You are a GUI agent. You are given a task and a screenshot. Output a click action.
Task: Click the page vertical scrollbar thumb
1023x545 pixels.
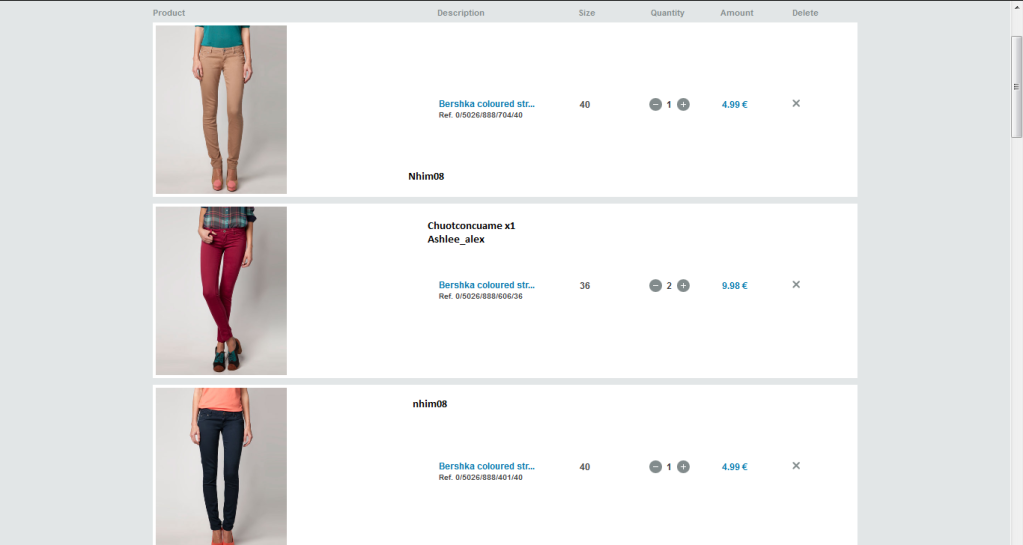point(1016,87)
